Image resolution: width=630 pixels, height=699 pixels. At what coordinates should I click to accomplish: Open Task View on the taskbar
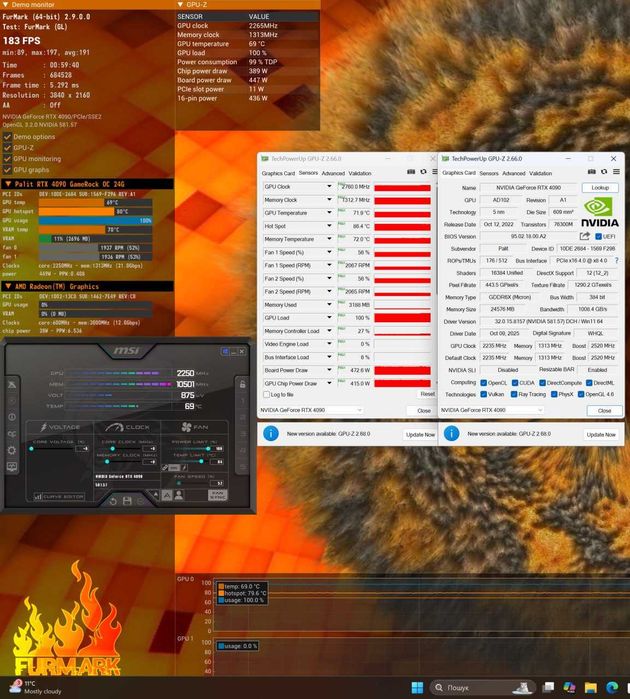[x=548, y=688]
